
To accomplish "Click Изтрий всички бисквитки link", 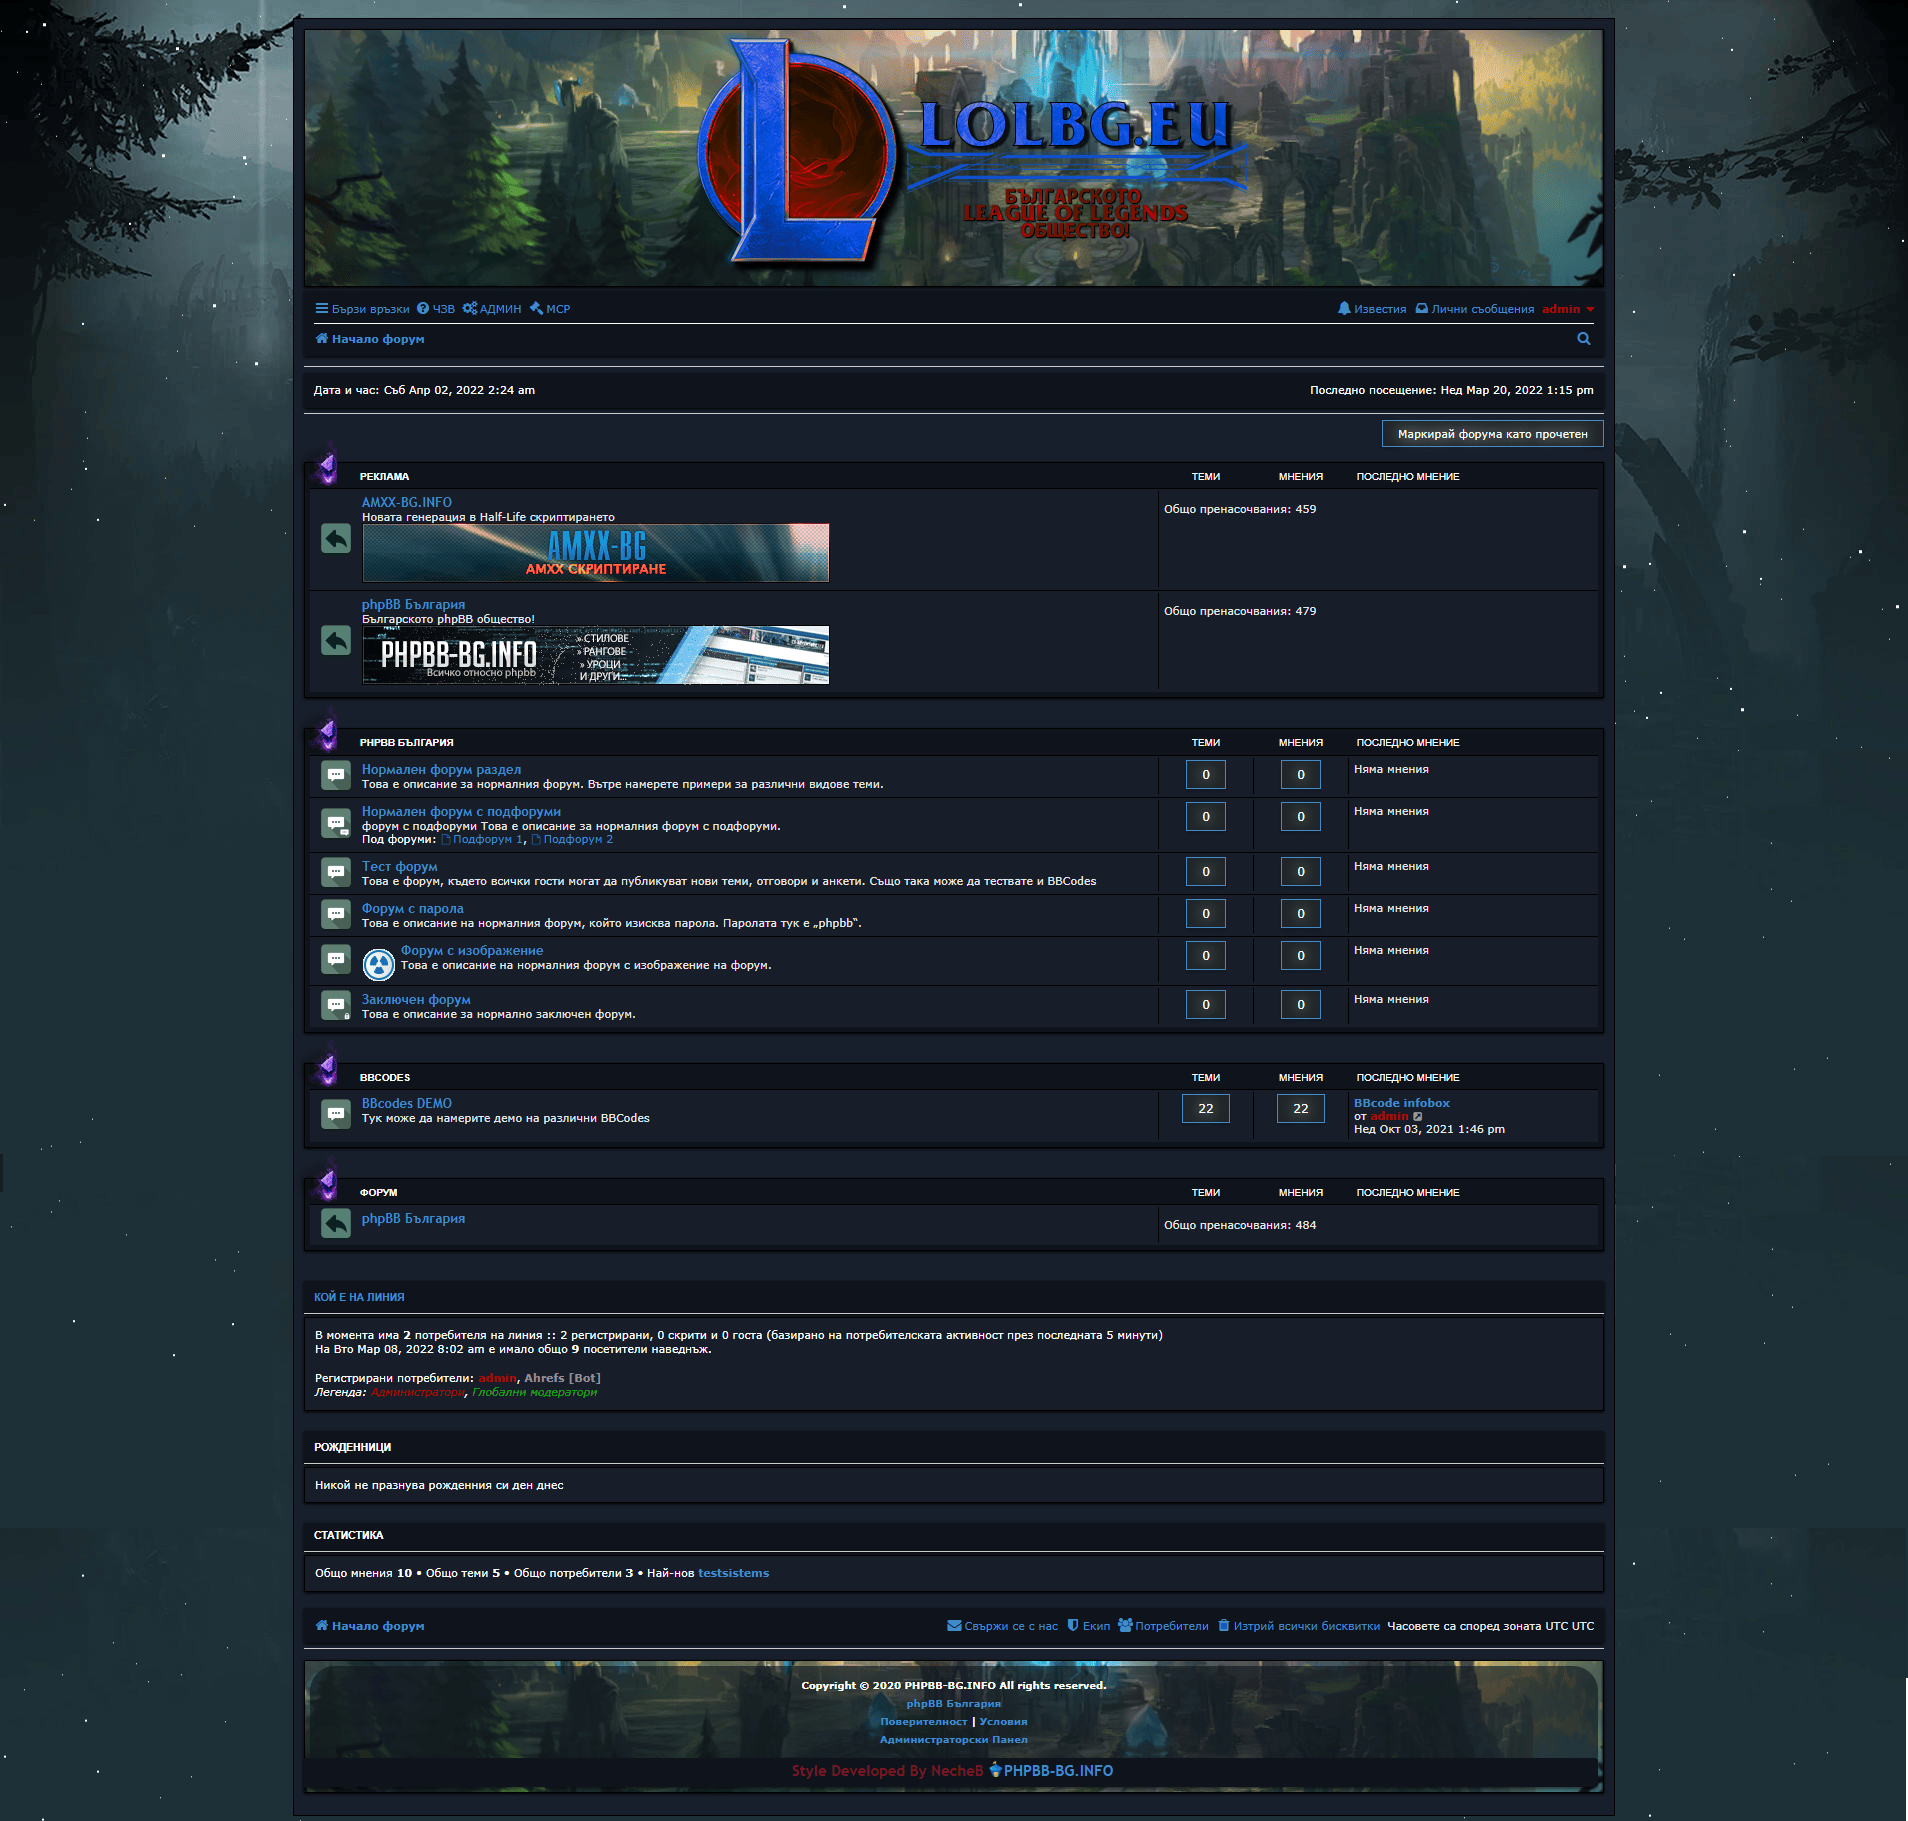I will [x=1298, y=1626].
